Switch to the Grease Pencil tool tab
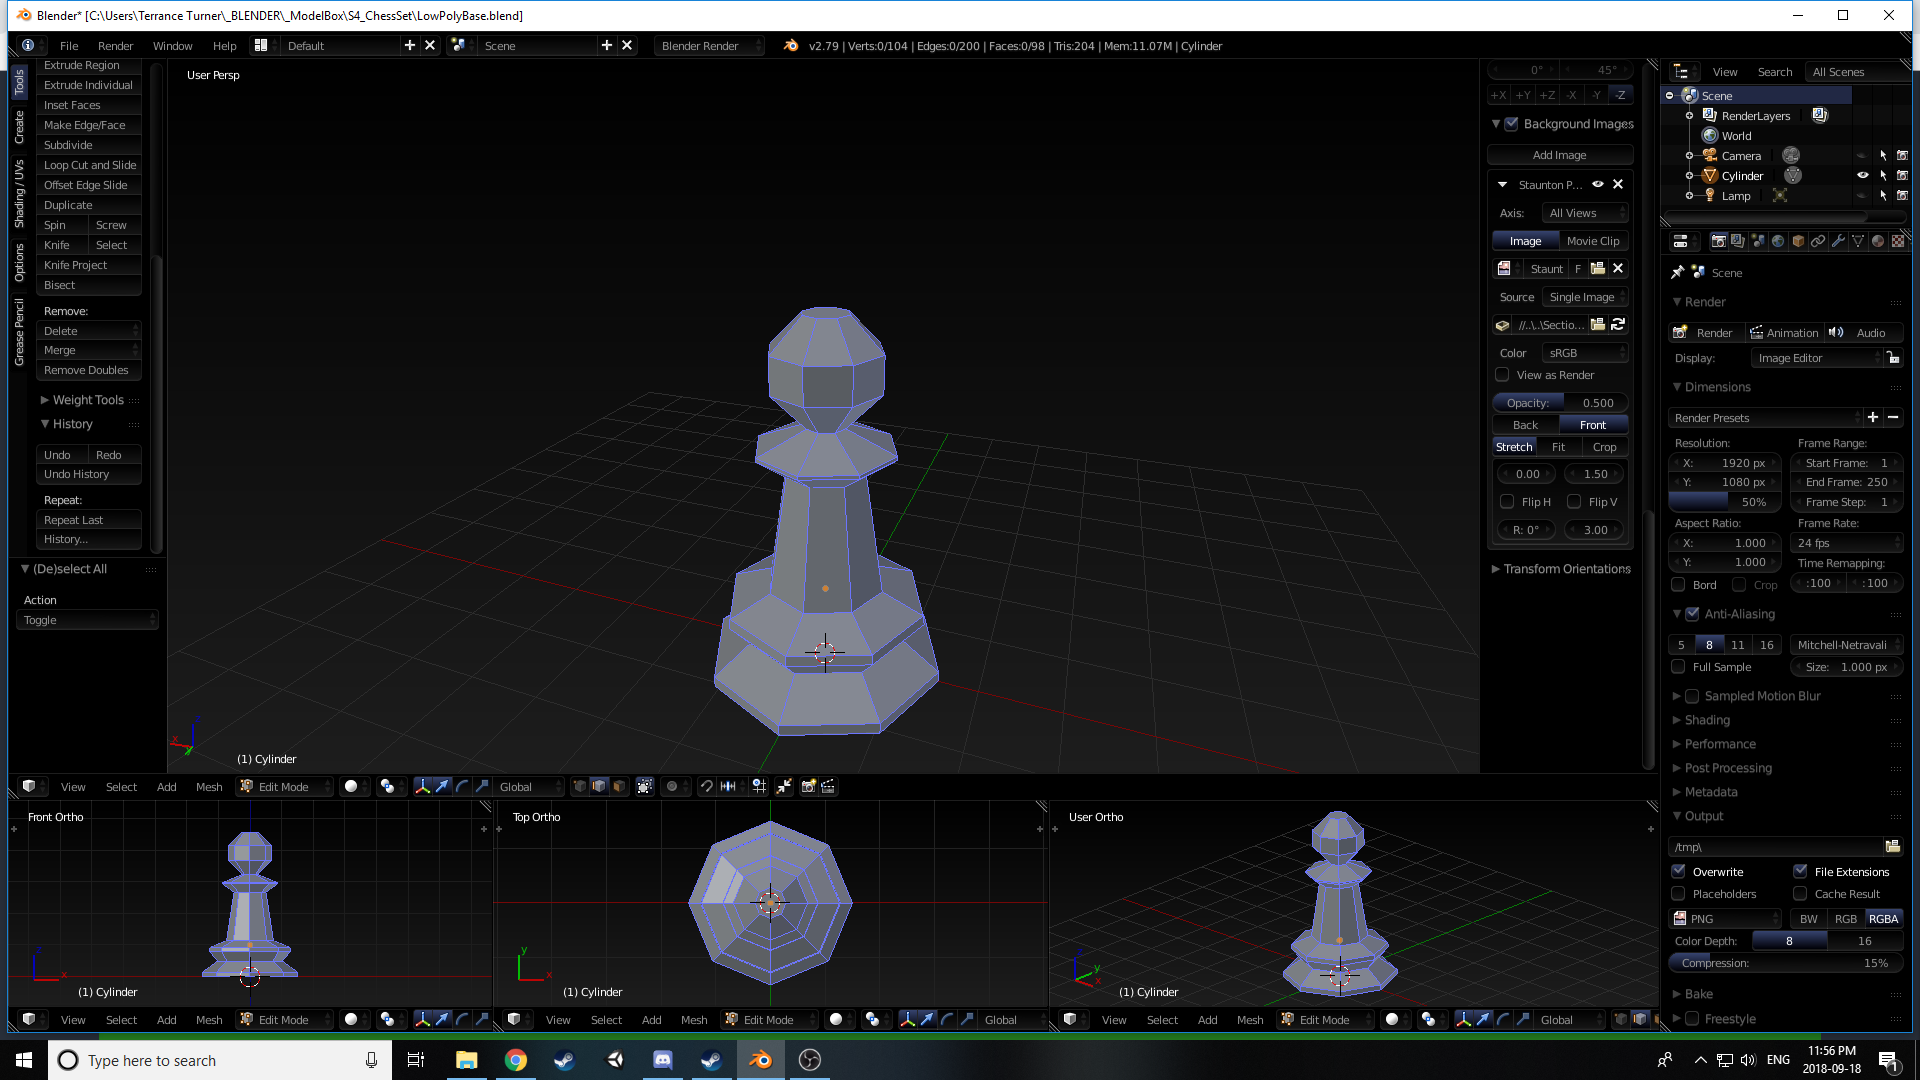 pyautogui.click(x=19, y=332)
